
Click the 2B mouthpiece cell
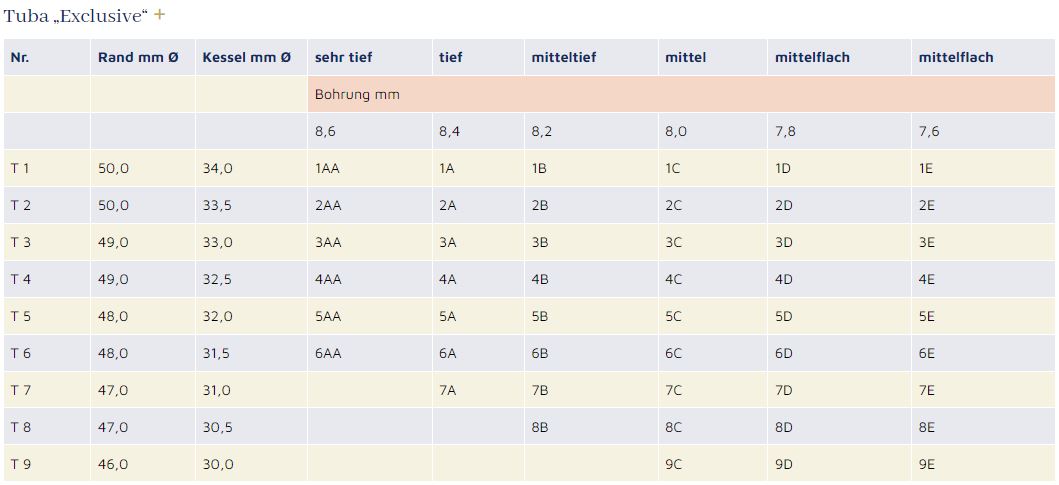click(x=540, y=206)
